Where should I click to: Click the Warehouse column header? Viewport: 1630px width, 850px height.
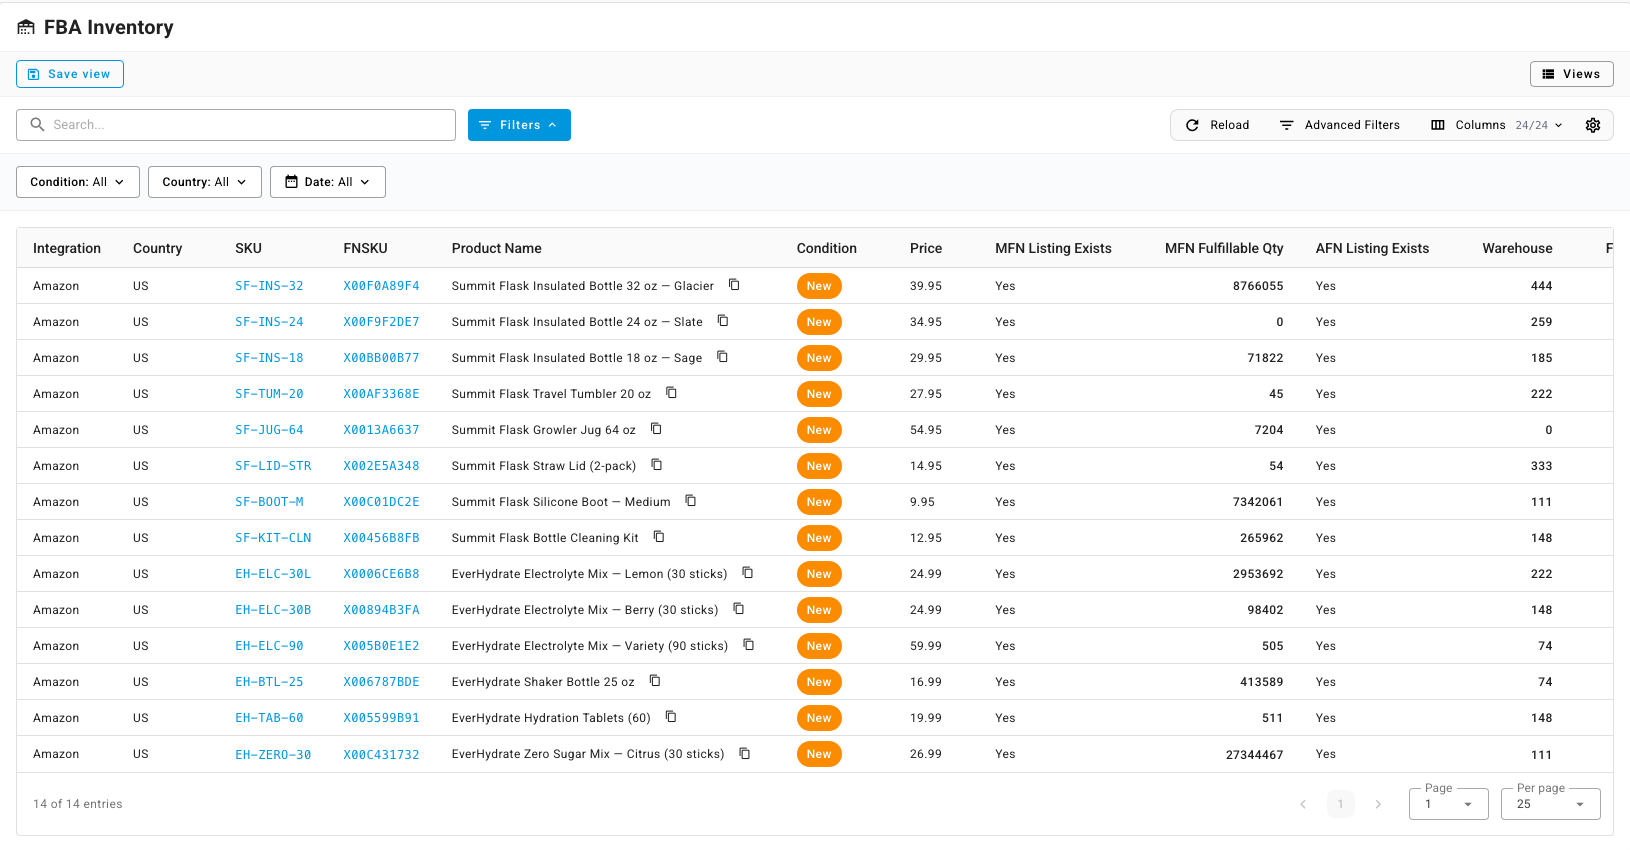pyautogui.click(x=1517, y=248)
